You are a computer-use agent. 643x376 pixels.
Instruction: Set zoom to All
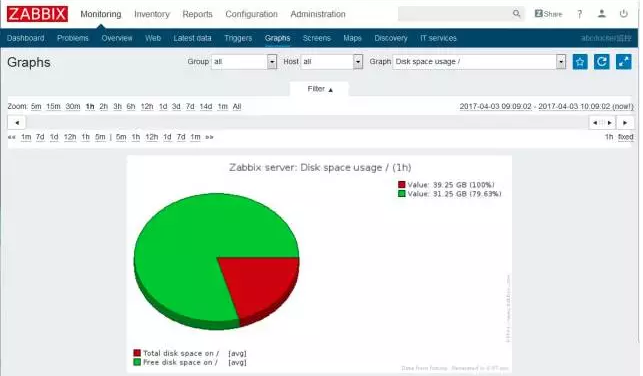tap(237, 107)
